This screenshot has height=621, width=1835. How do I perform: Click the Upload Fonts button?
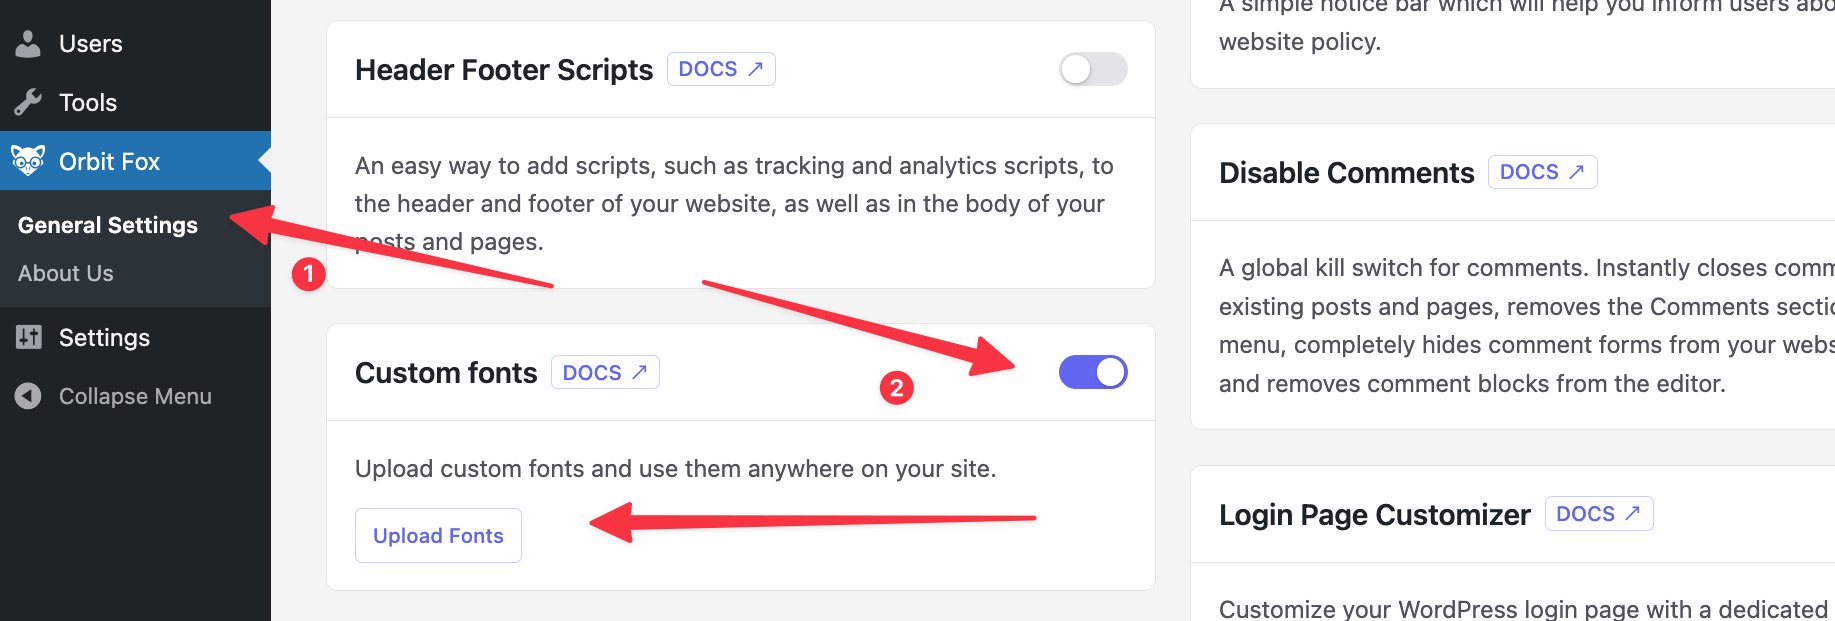pos(438,536)
